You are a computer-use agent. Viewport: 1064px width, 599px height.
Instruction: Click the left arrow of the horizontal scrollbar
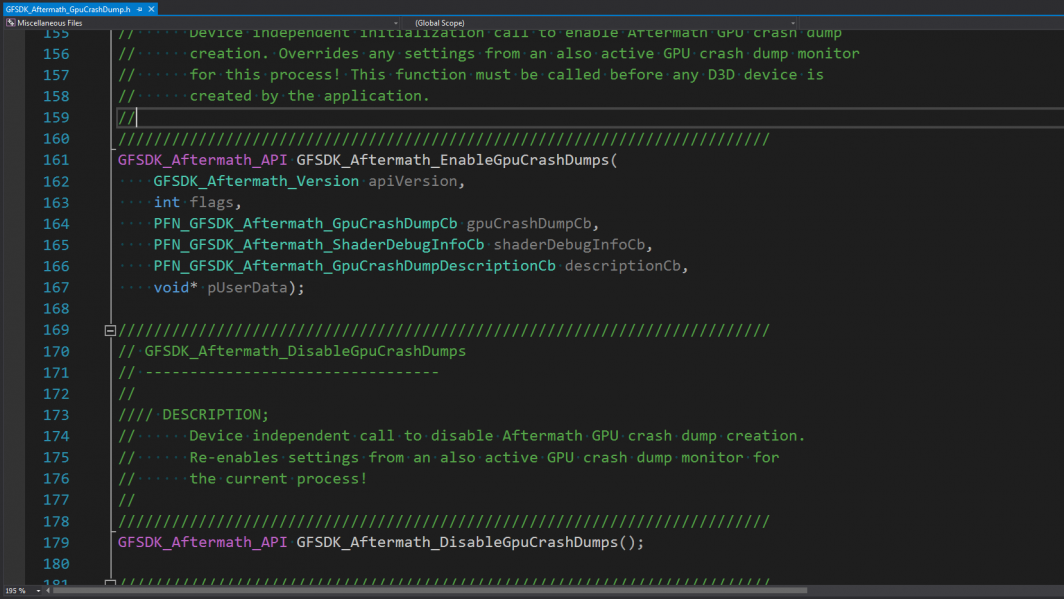(x=48, y=590)
